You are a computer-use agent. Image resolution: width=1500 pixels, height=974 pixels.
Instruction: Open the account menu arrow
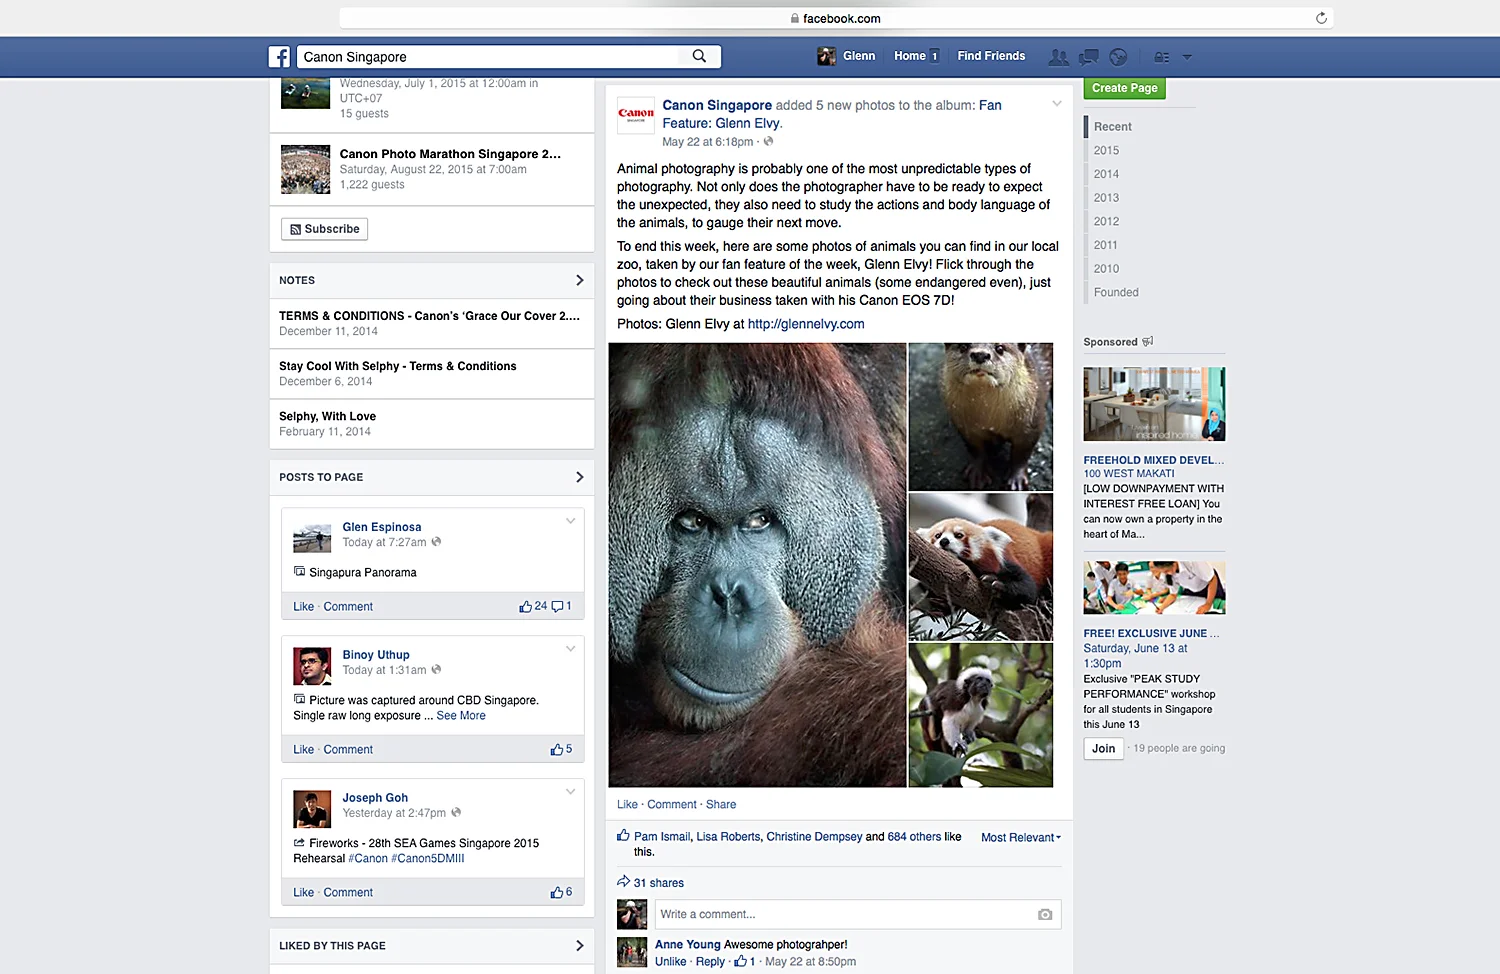1187,57
